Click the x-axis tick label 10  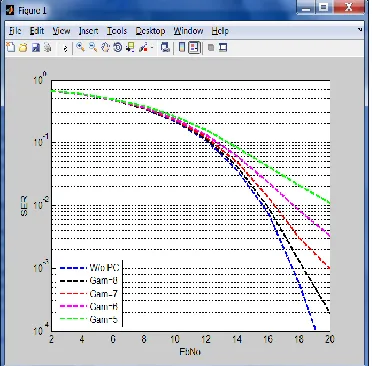pyautogui.click(x=175, y=339)
